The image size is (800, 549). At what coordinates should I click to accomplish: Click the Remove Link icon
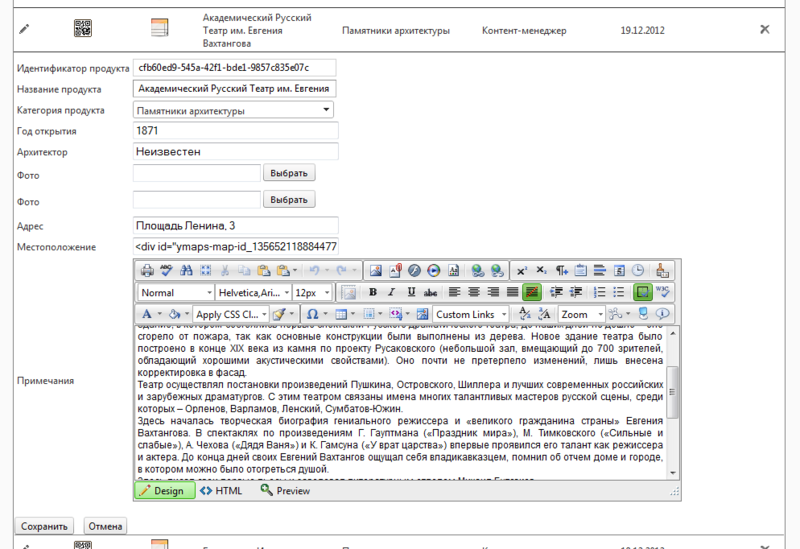tap(497, 270)
